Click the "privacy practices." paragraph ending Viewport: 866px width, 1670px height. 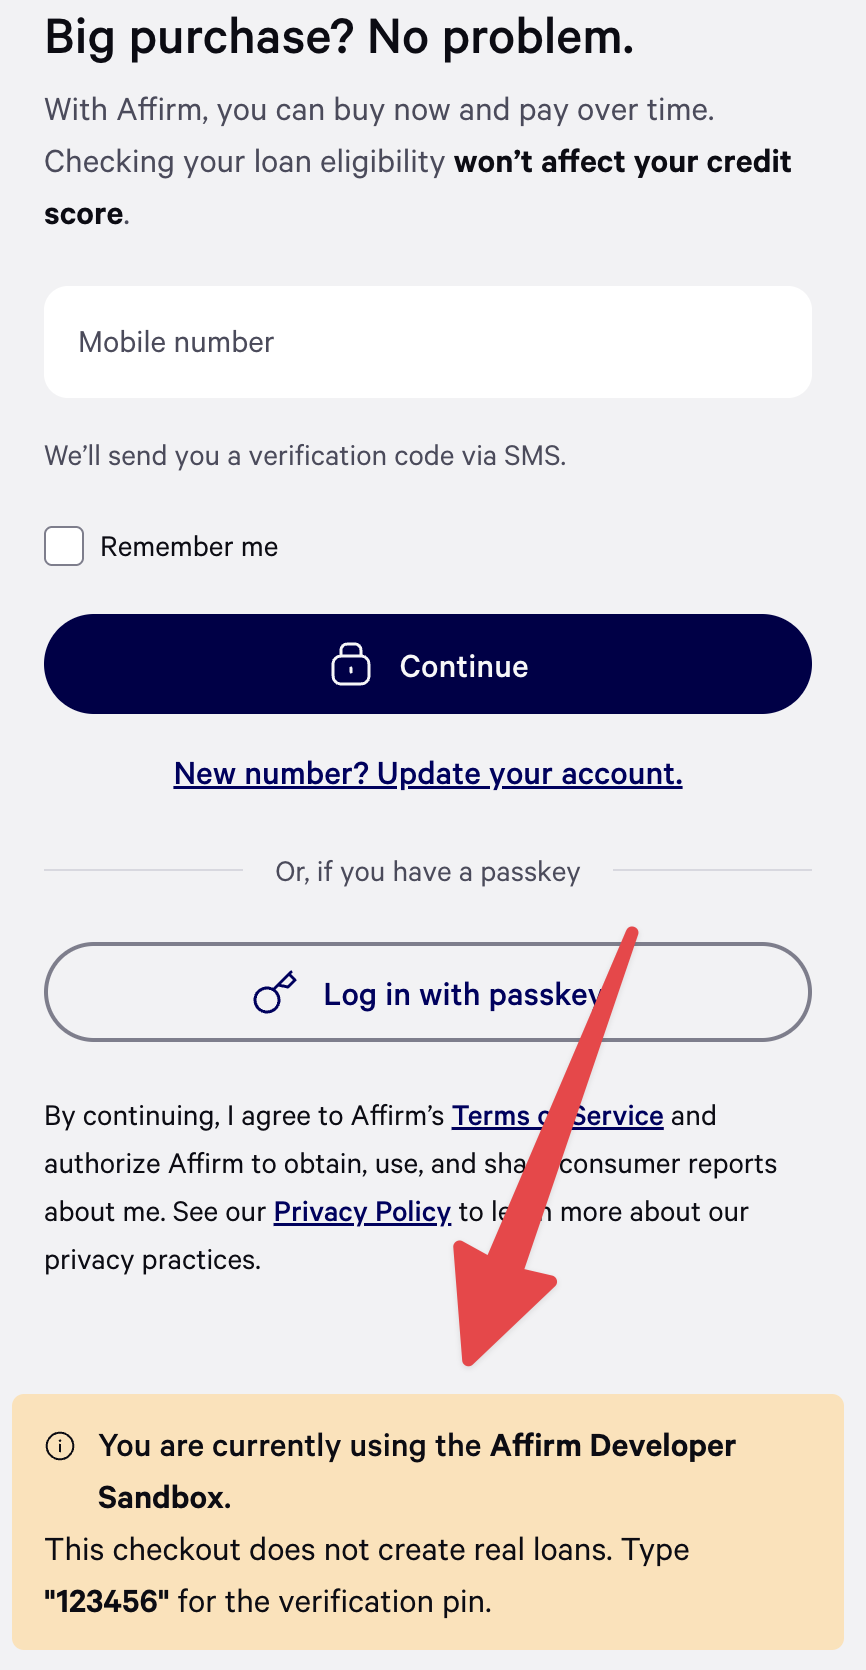(x=152, y=1260)
